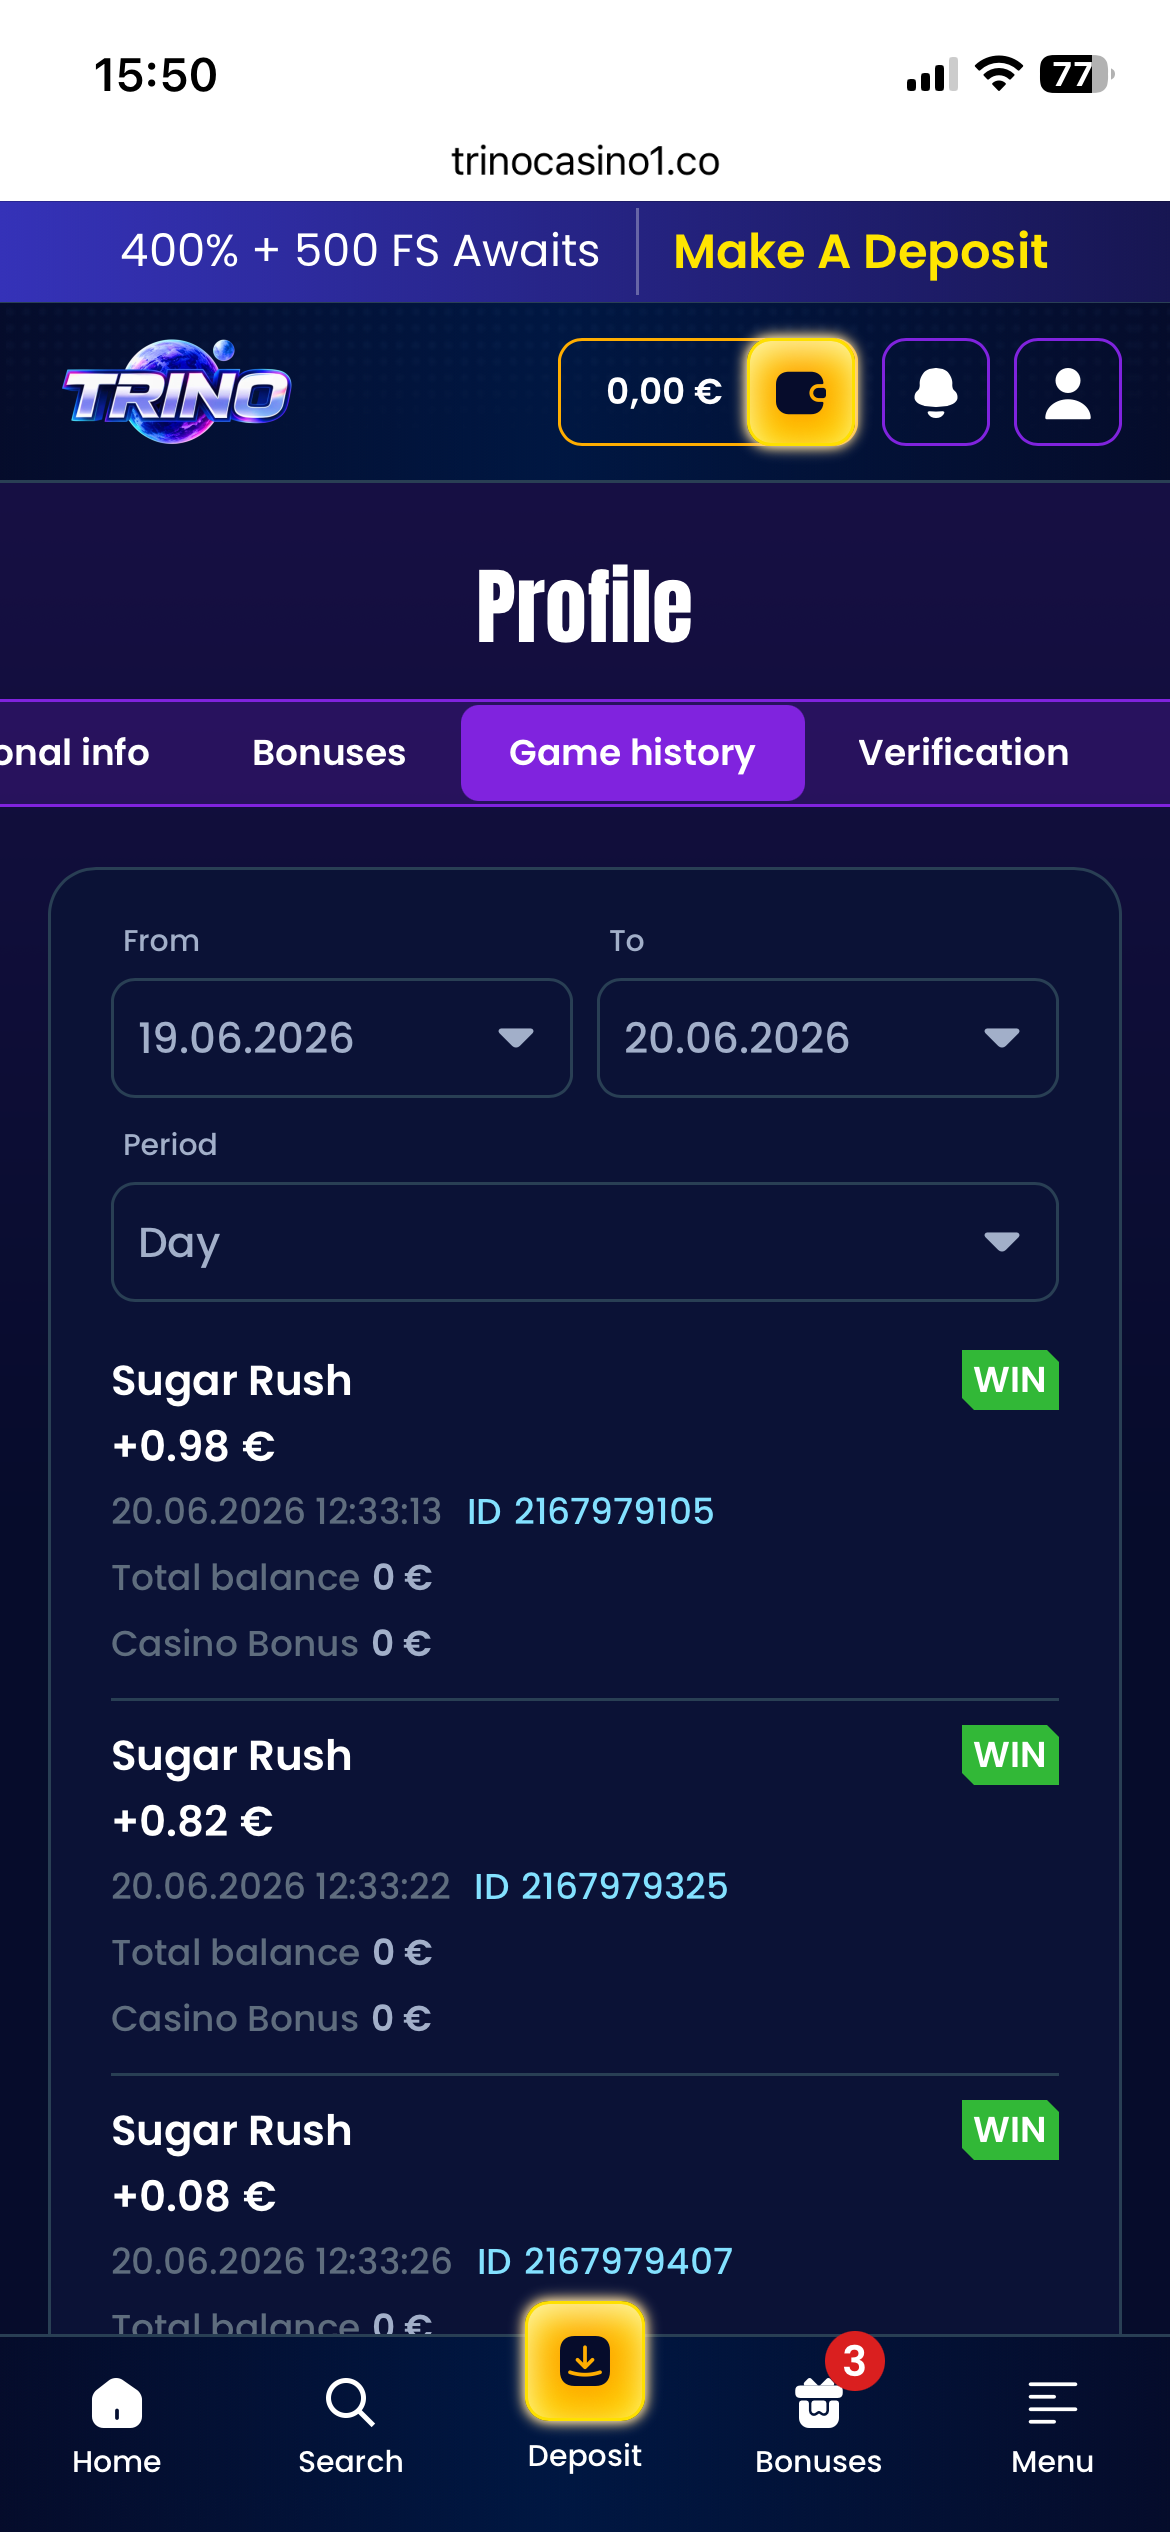This screenshot has width=1170, height=2532.
Task: Tap the Trino logo
Action: [x=178, y=392]
